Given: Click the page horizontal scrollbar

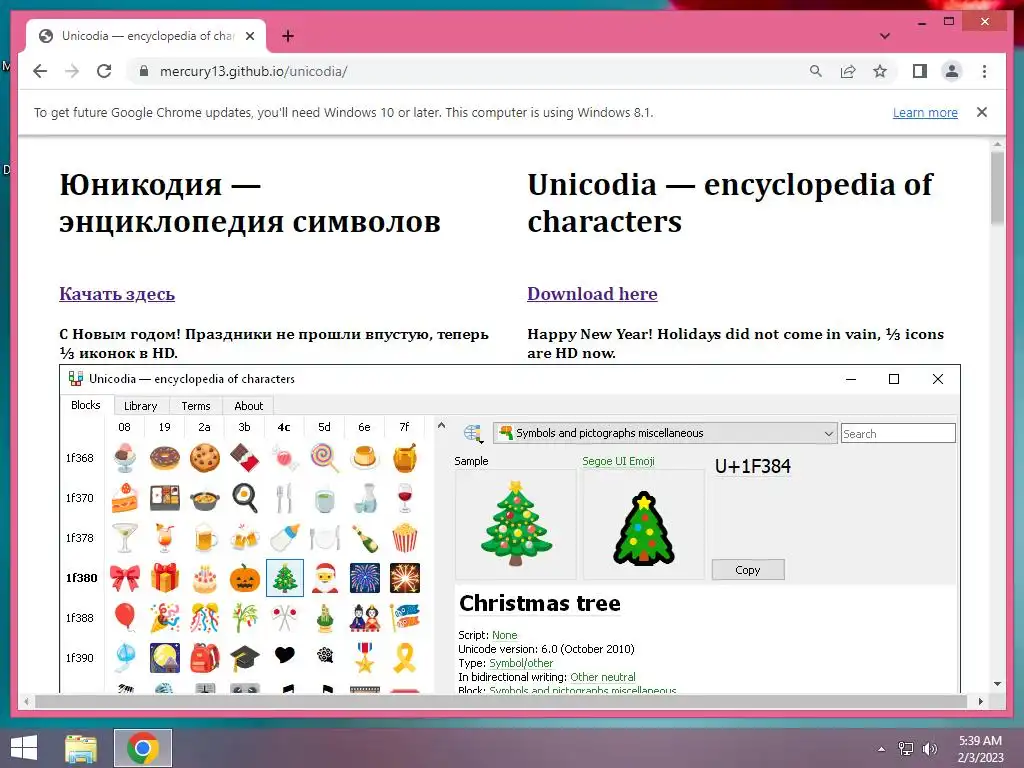Looking at the screenshot, I should tap(502, 701).
